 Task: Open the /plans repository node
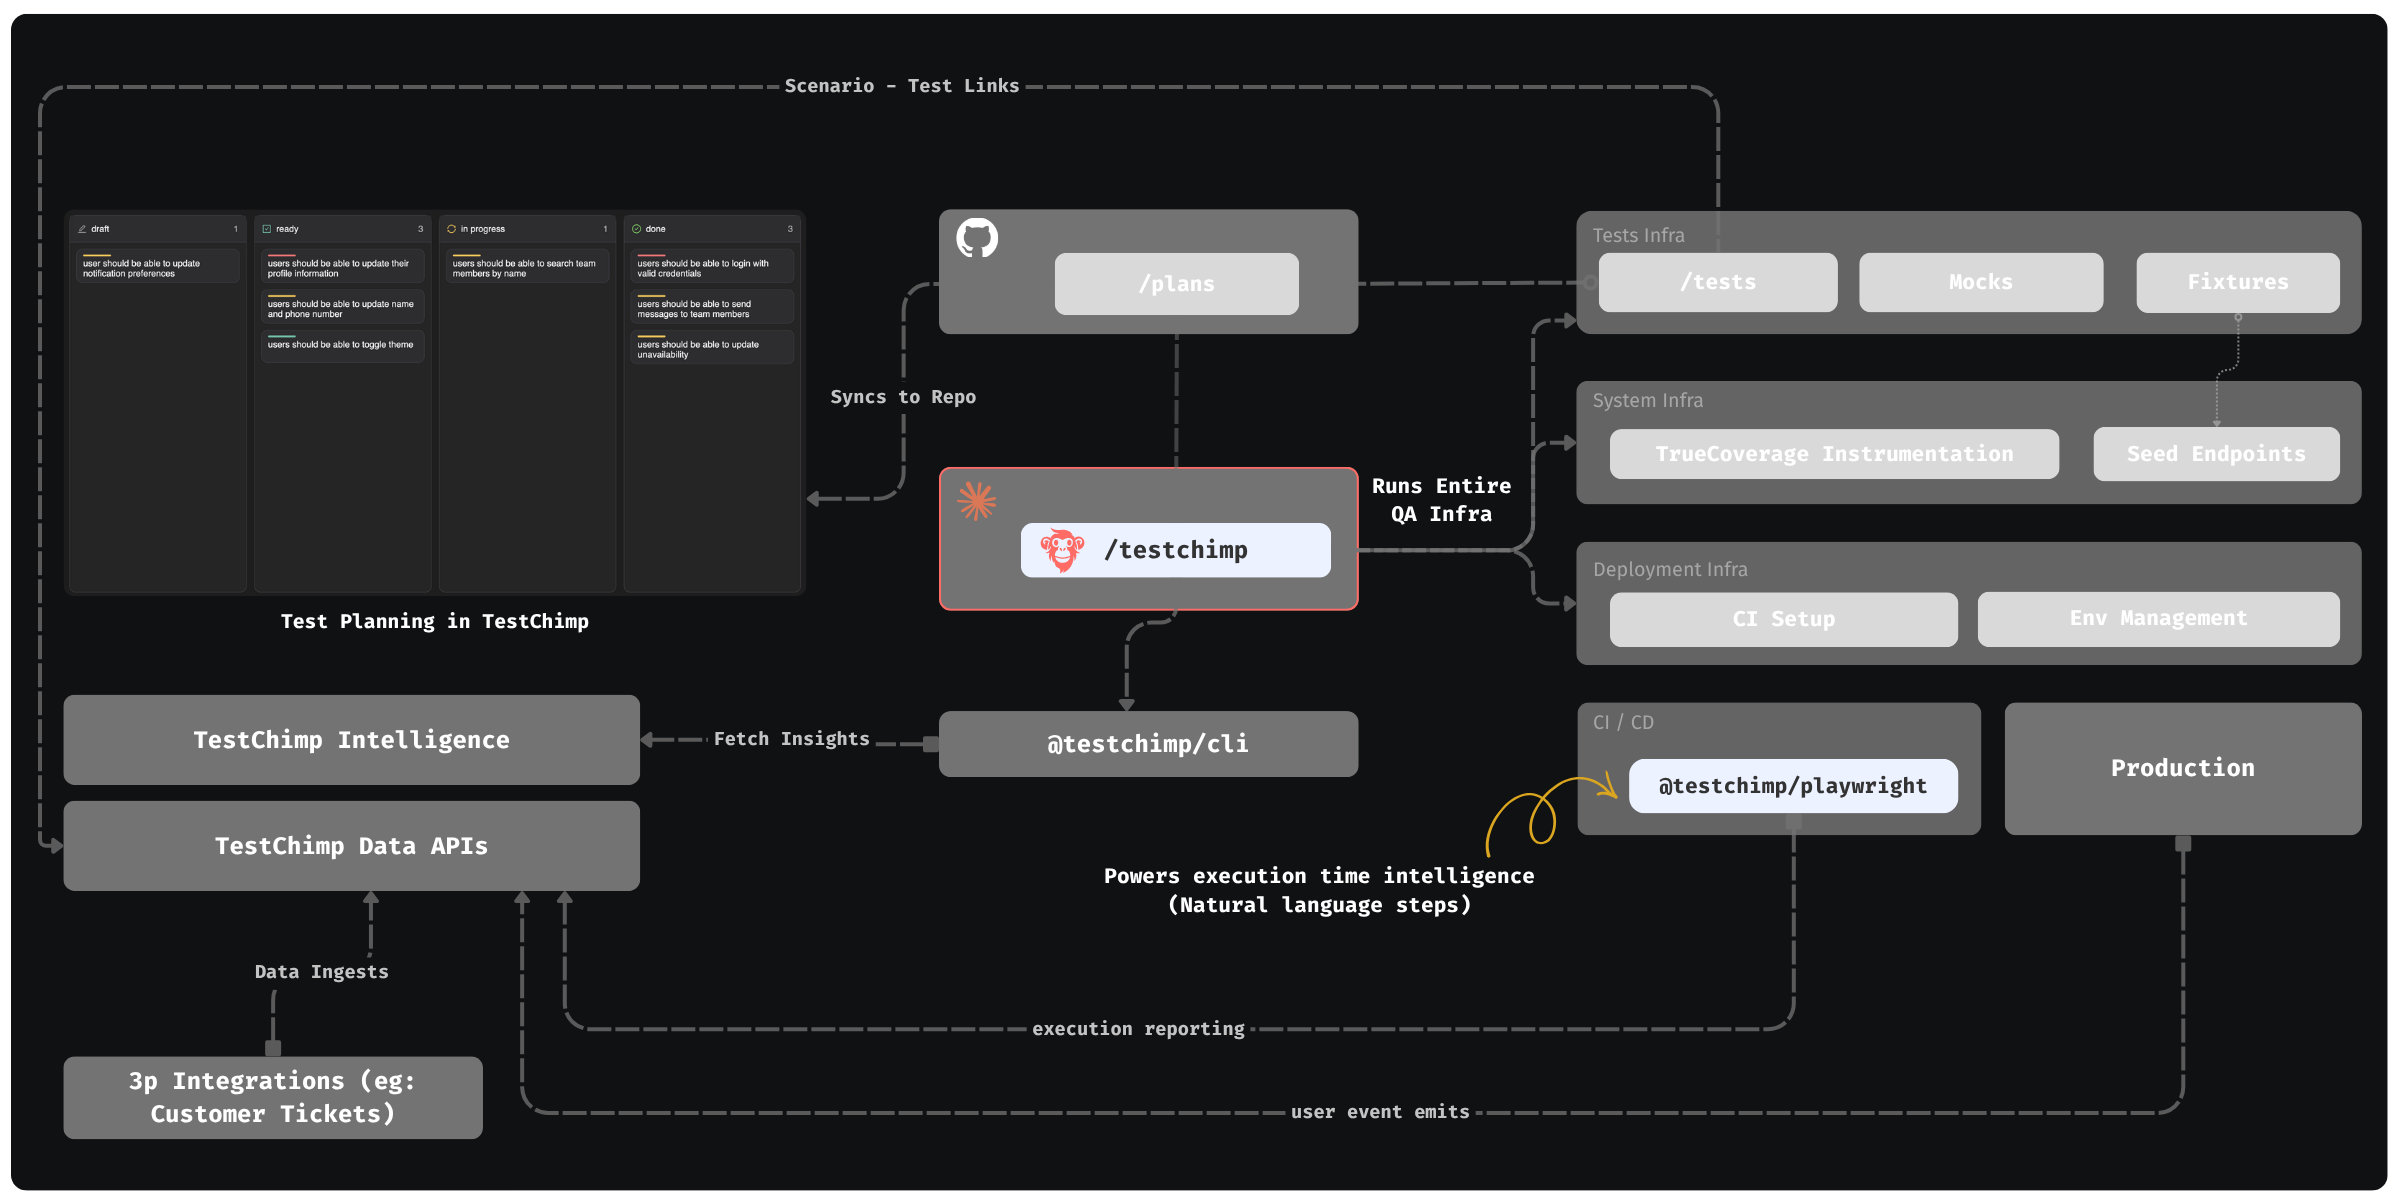click(x=1176, y=283)
